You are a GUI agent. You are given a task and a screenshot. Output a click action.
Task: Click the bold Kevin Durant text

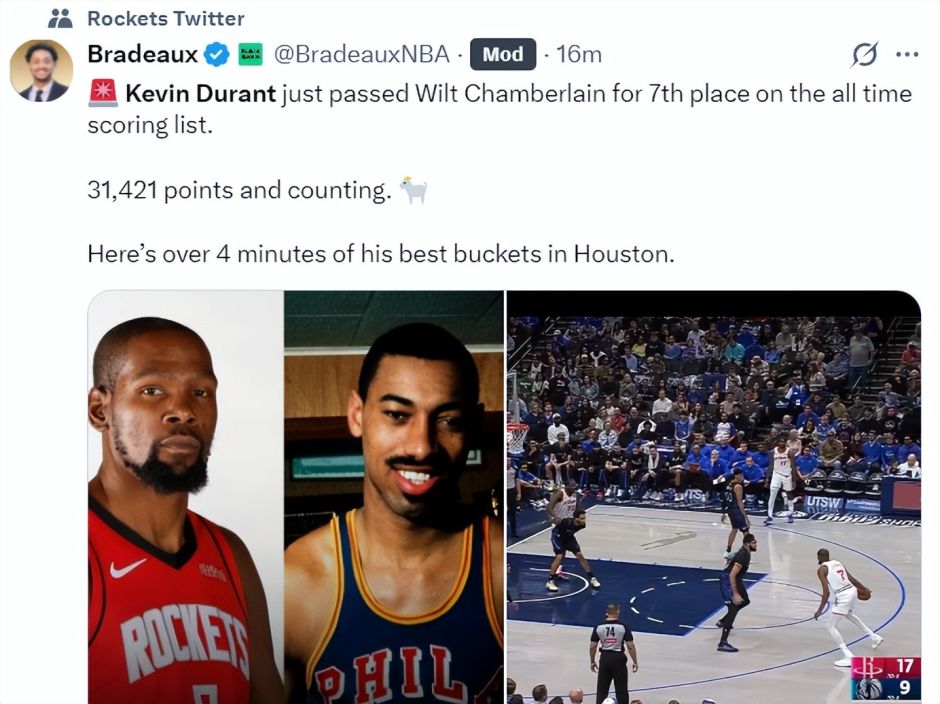click(x=201, y=94)
